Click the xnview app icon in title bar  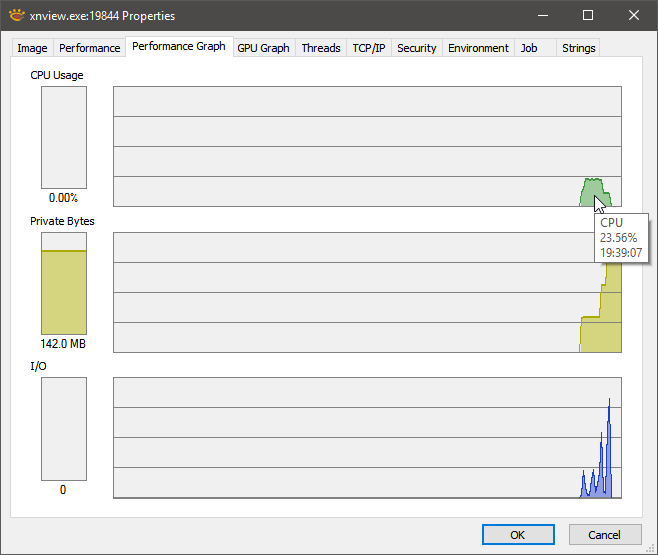pyautogui.click(x=17, y=16)
